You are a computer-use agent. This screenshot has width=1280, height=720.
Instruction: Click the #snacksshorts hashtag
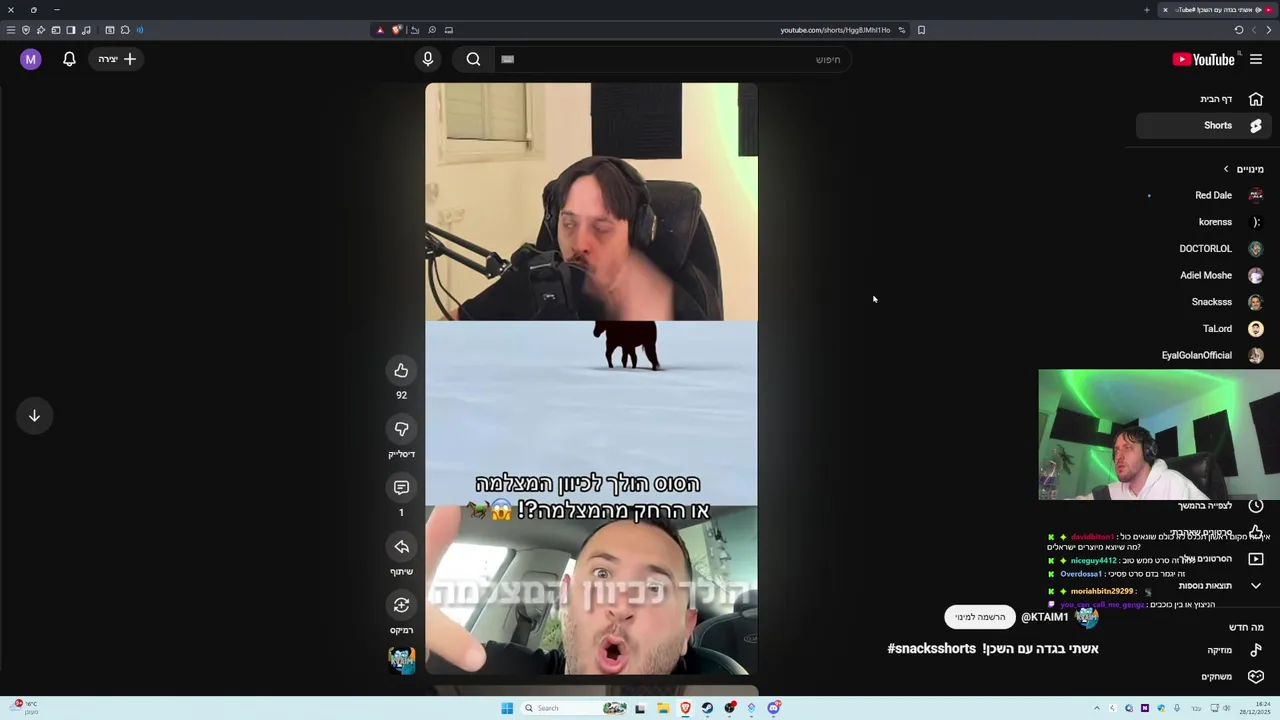(931, 649)
